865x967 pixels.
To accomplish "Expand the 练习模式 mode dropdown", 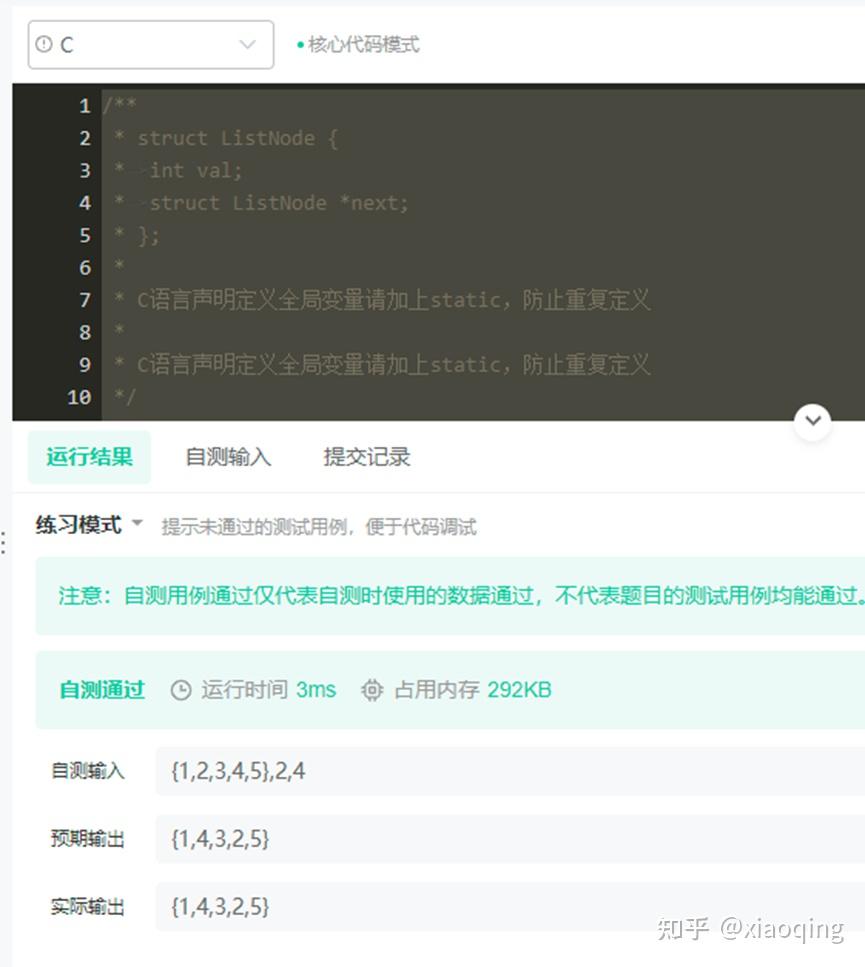I will tap(89, 525).
